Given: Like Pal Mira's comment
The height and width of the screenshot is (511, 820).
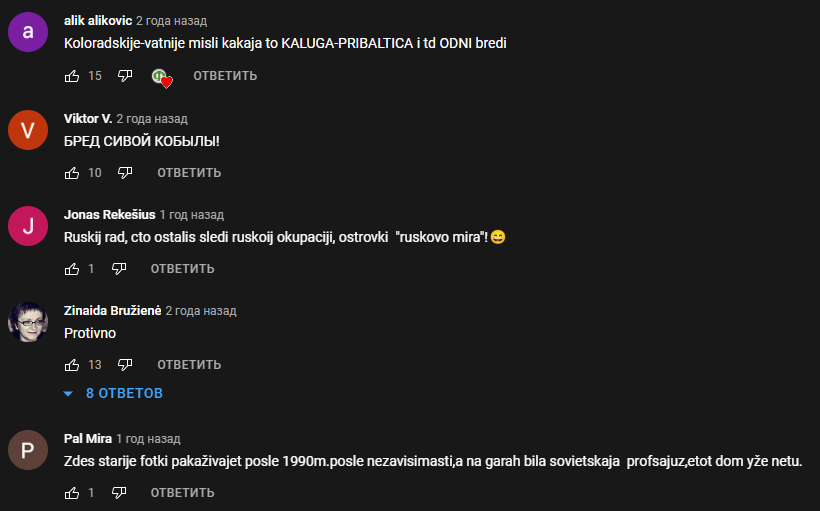Looking at the screenshot, I should pos(72,493).
